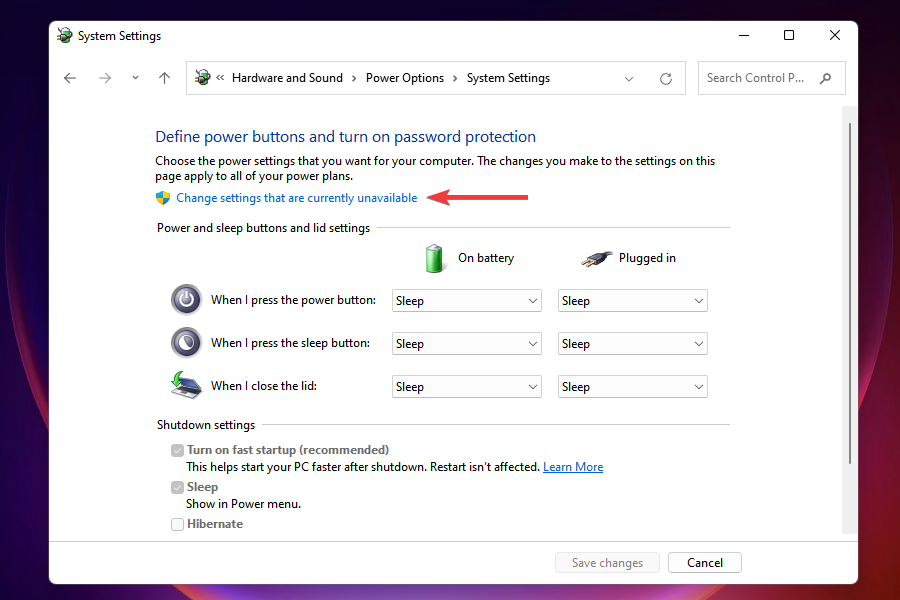Refresh the page with refresh icon
The width and height of the screenshot is (900, 600).
coord(666,79)
